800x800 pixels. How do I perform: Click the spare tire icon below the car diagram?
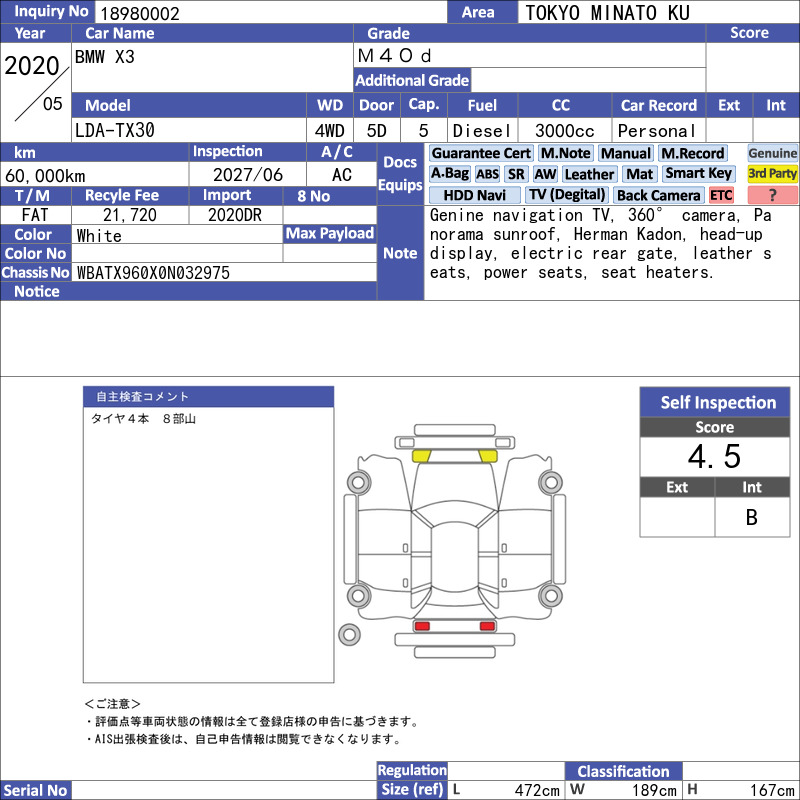click(x=349, y=635)
